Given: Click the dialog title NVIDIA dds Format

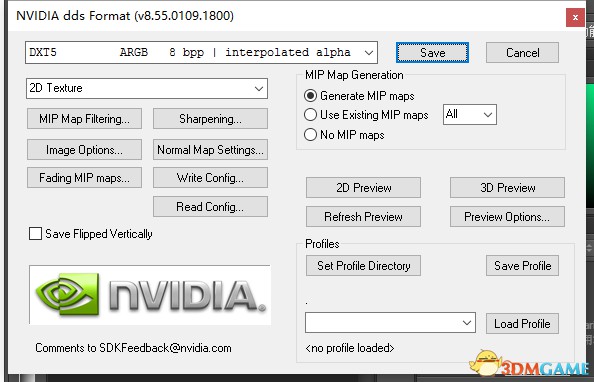Looking at the screenshot, I should pyautogui.click(x=125, y=16).
